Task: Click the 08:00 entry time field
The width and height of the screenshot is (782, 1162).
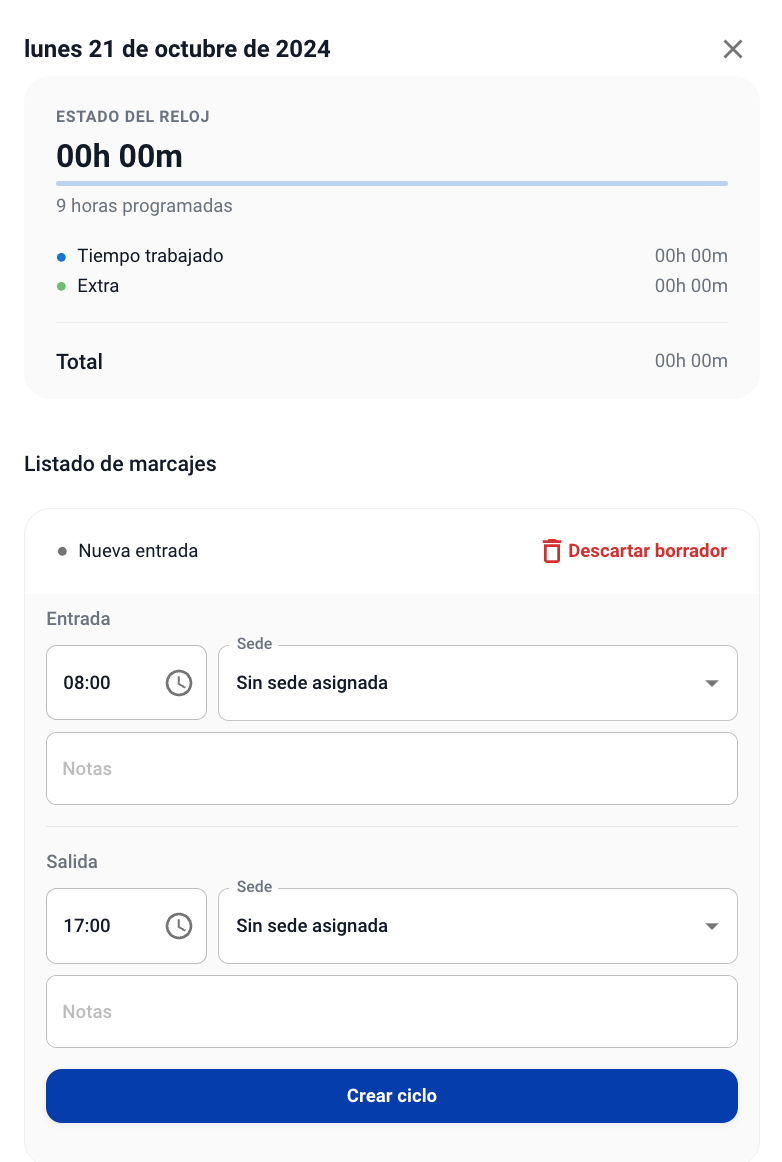Action: [x=100, y=683]
